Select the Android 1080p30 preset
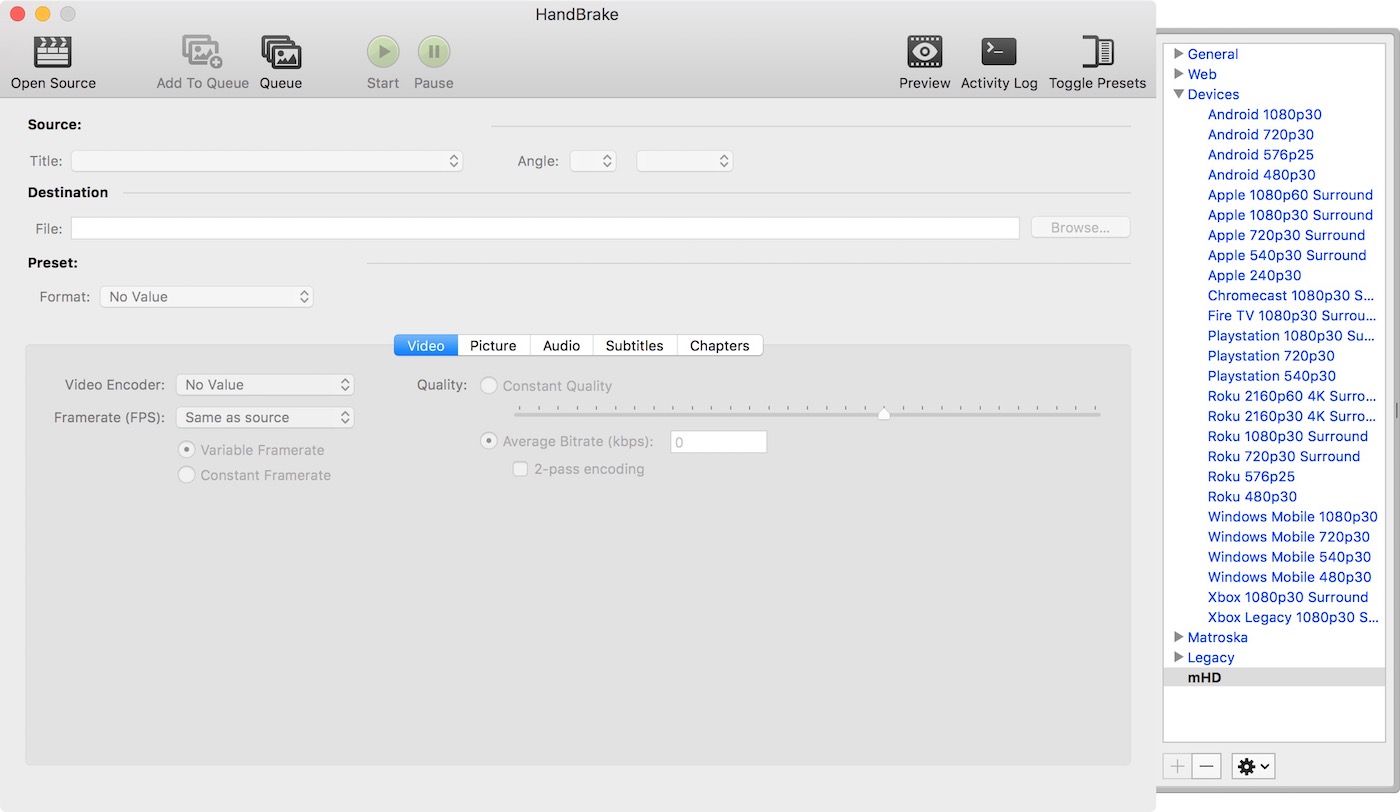Screen dimensions: 1400x812 [x=1264, y=114]
